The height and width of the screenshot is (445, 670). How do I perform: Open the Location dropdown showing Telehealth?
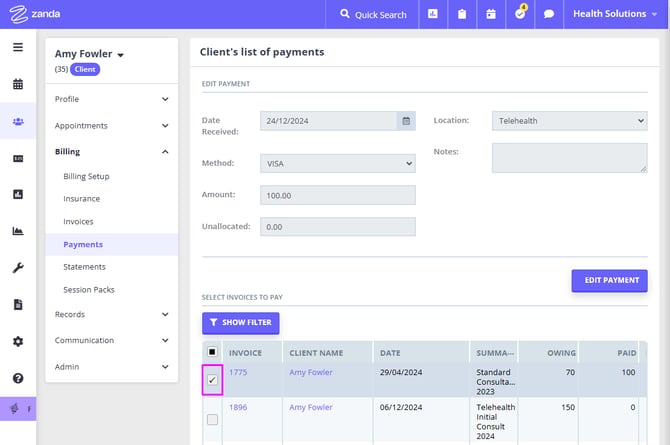(x=569, y=121)
